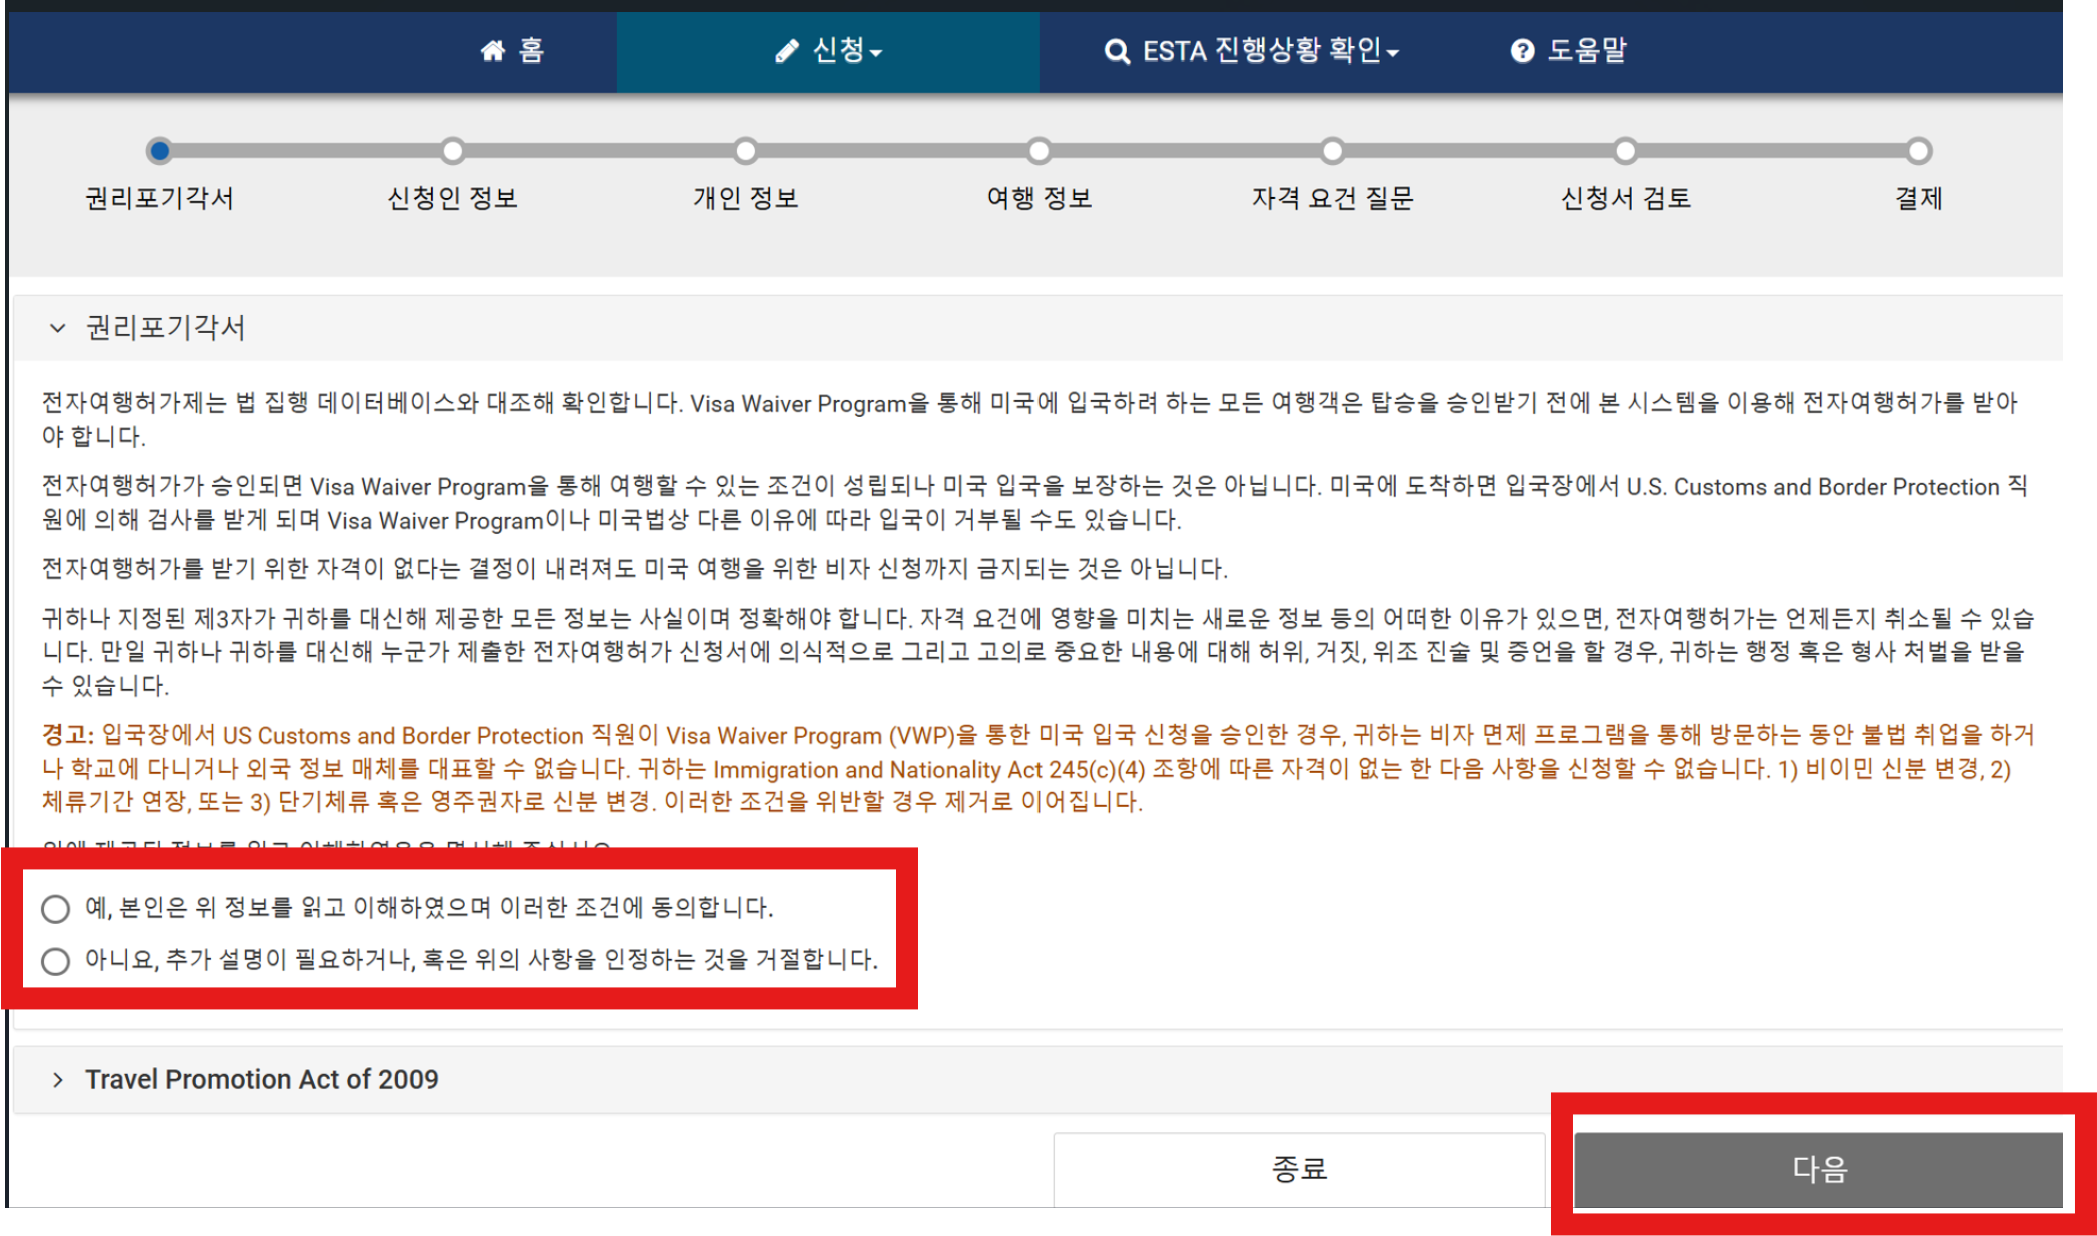Click the 여행 정보 progress step circle
Image resolution: width=2097 pixels, height=1236 pixels.
(x=1040, y=151)
